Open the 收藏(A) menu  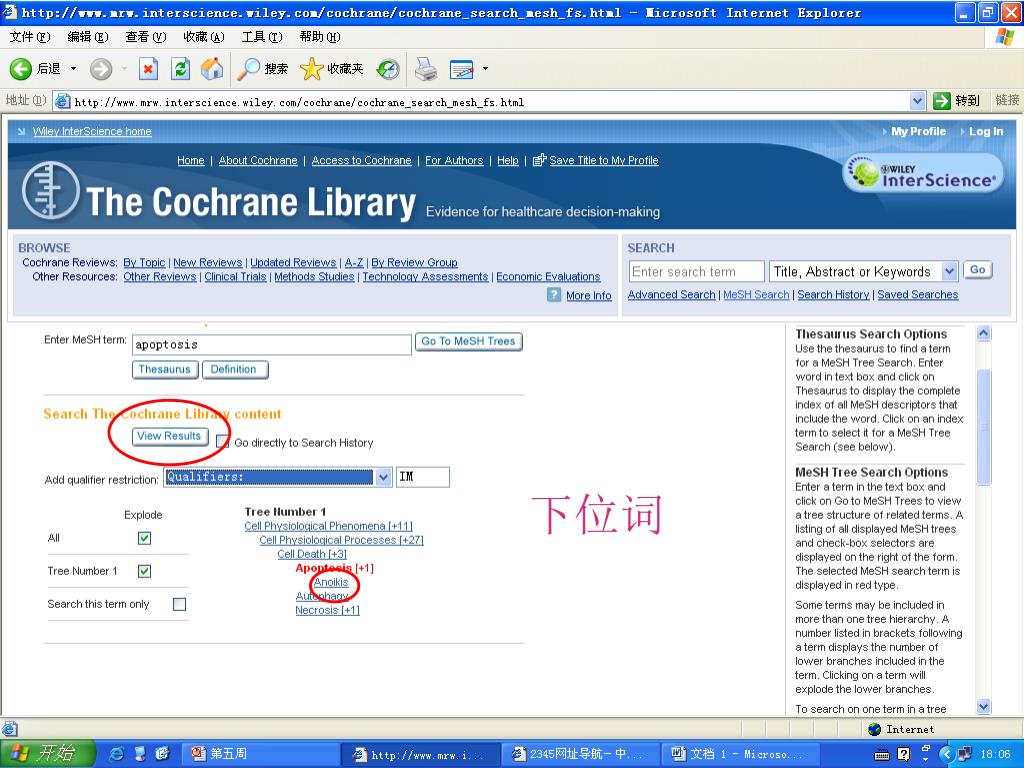pyautogui.click(x=203, y=37)
